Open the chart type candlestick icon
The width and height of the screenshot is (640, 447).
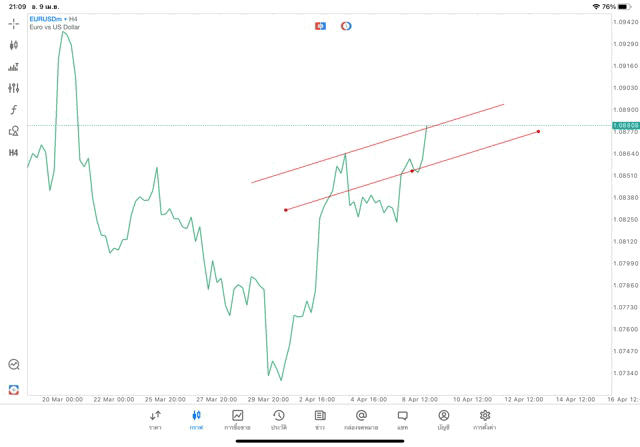click(x=14, y=45)
